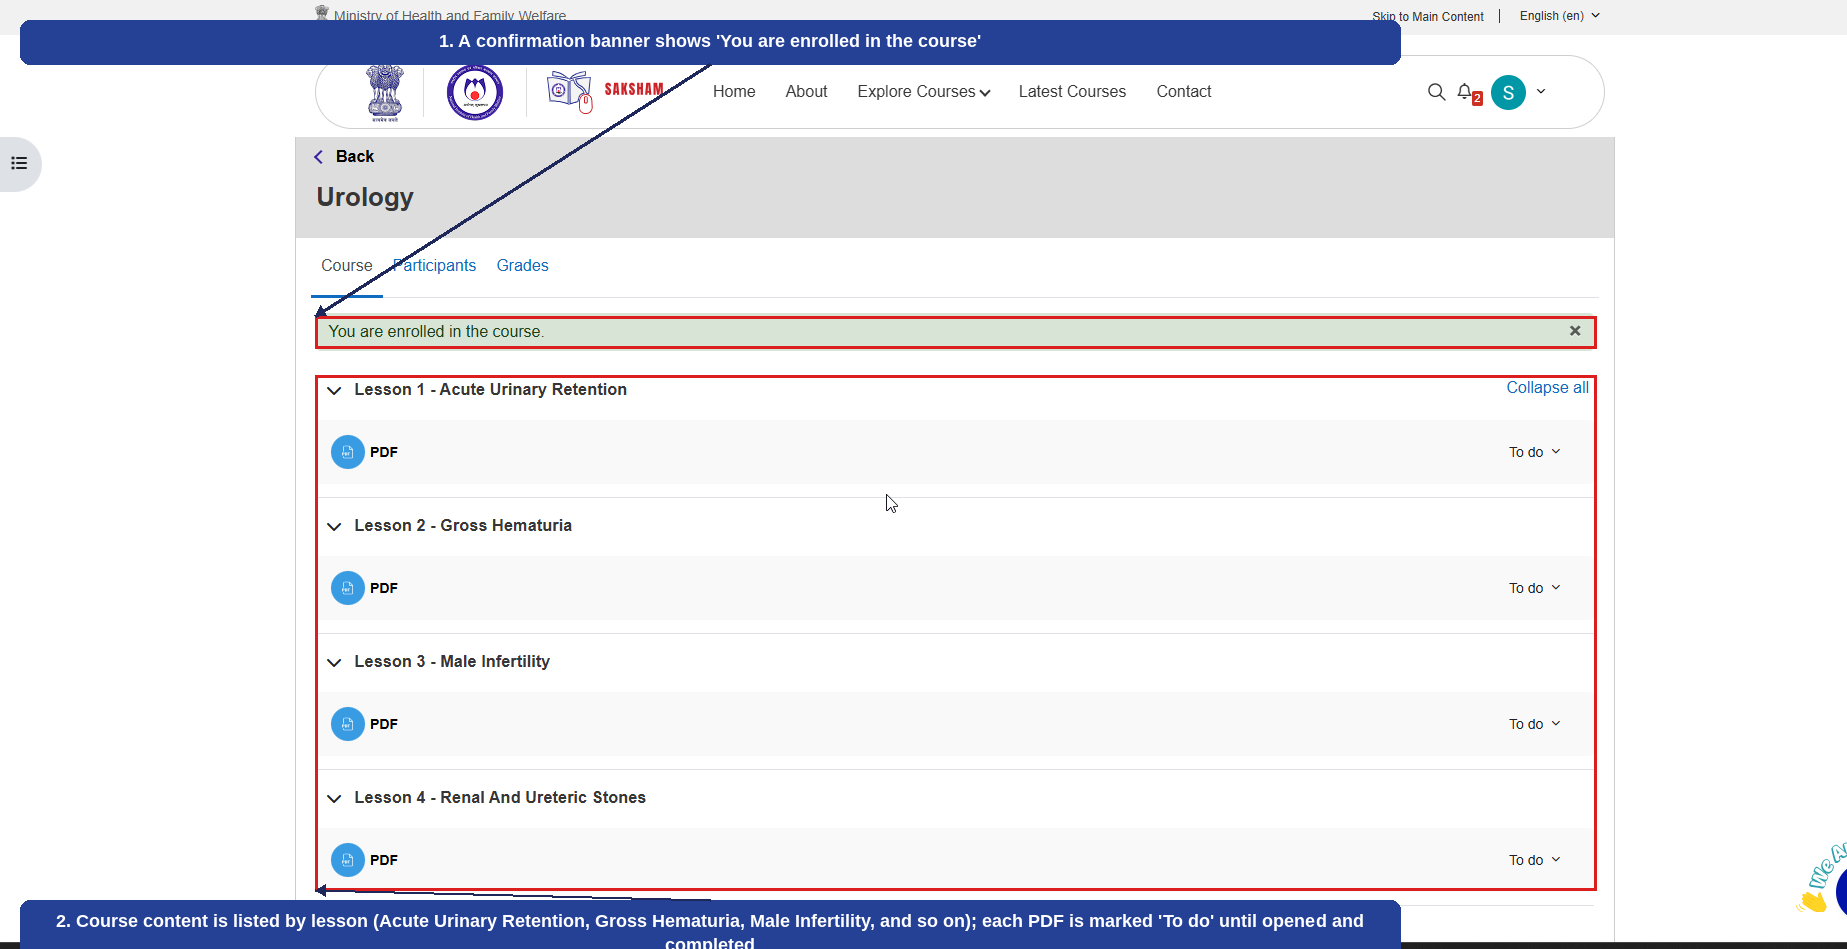Expand the user menu arrow beside avatar

[1541, 91]
